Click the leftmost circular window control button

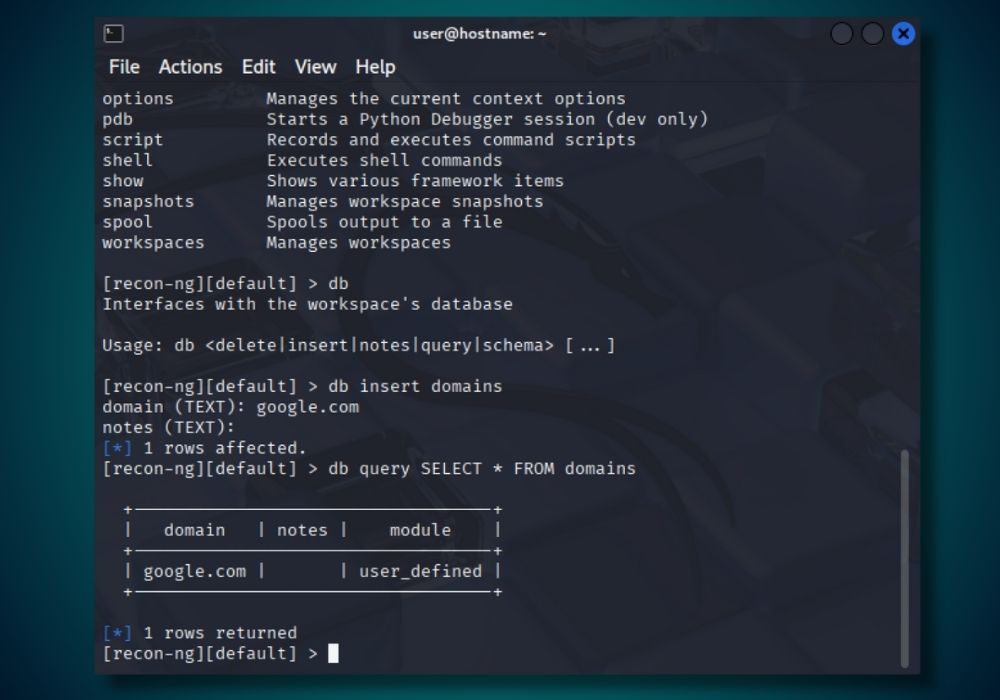coord(841,33)
